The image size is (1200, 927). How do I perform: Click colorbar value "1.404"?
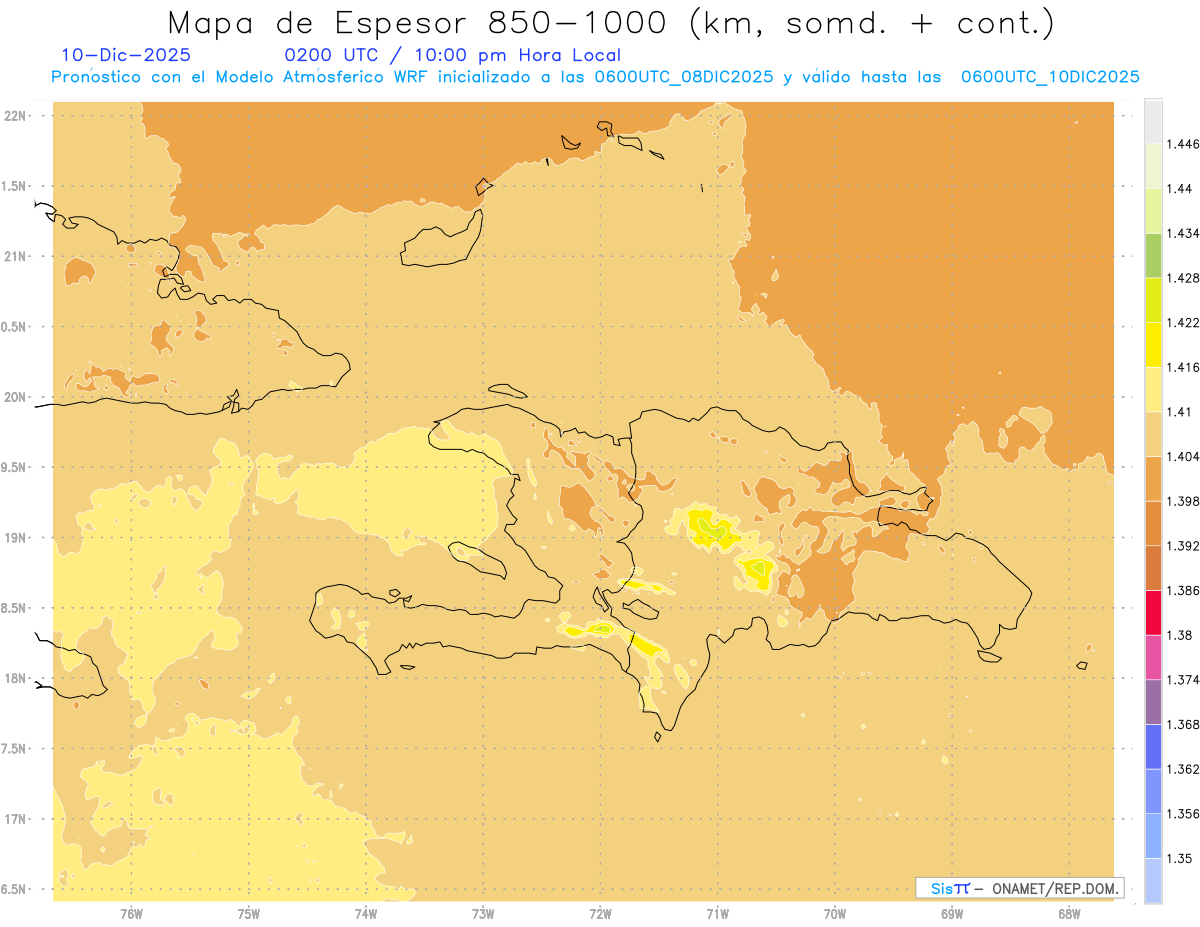(1183, 456)
